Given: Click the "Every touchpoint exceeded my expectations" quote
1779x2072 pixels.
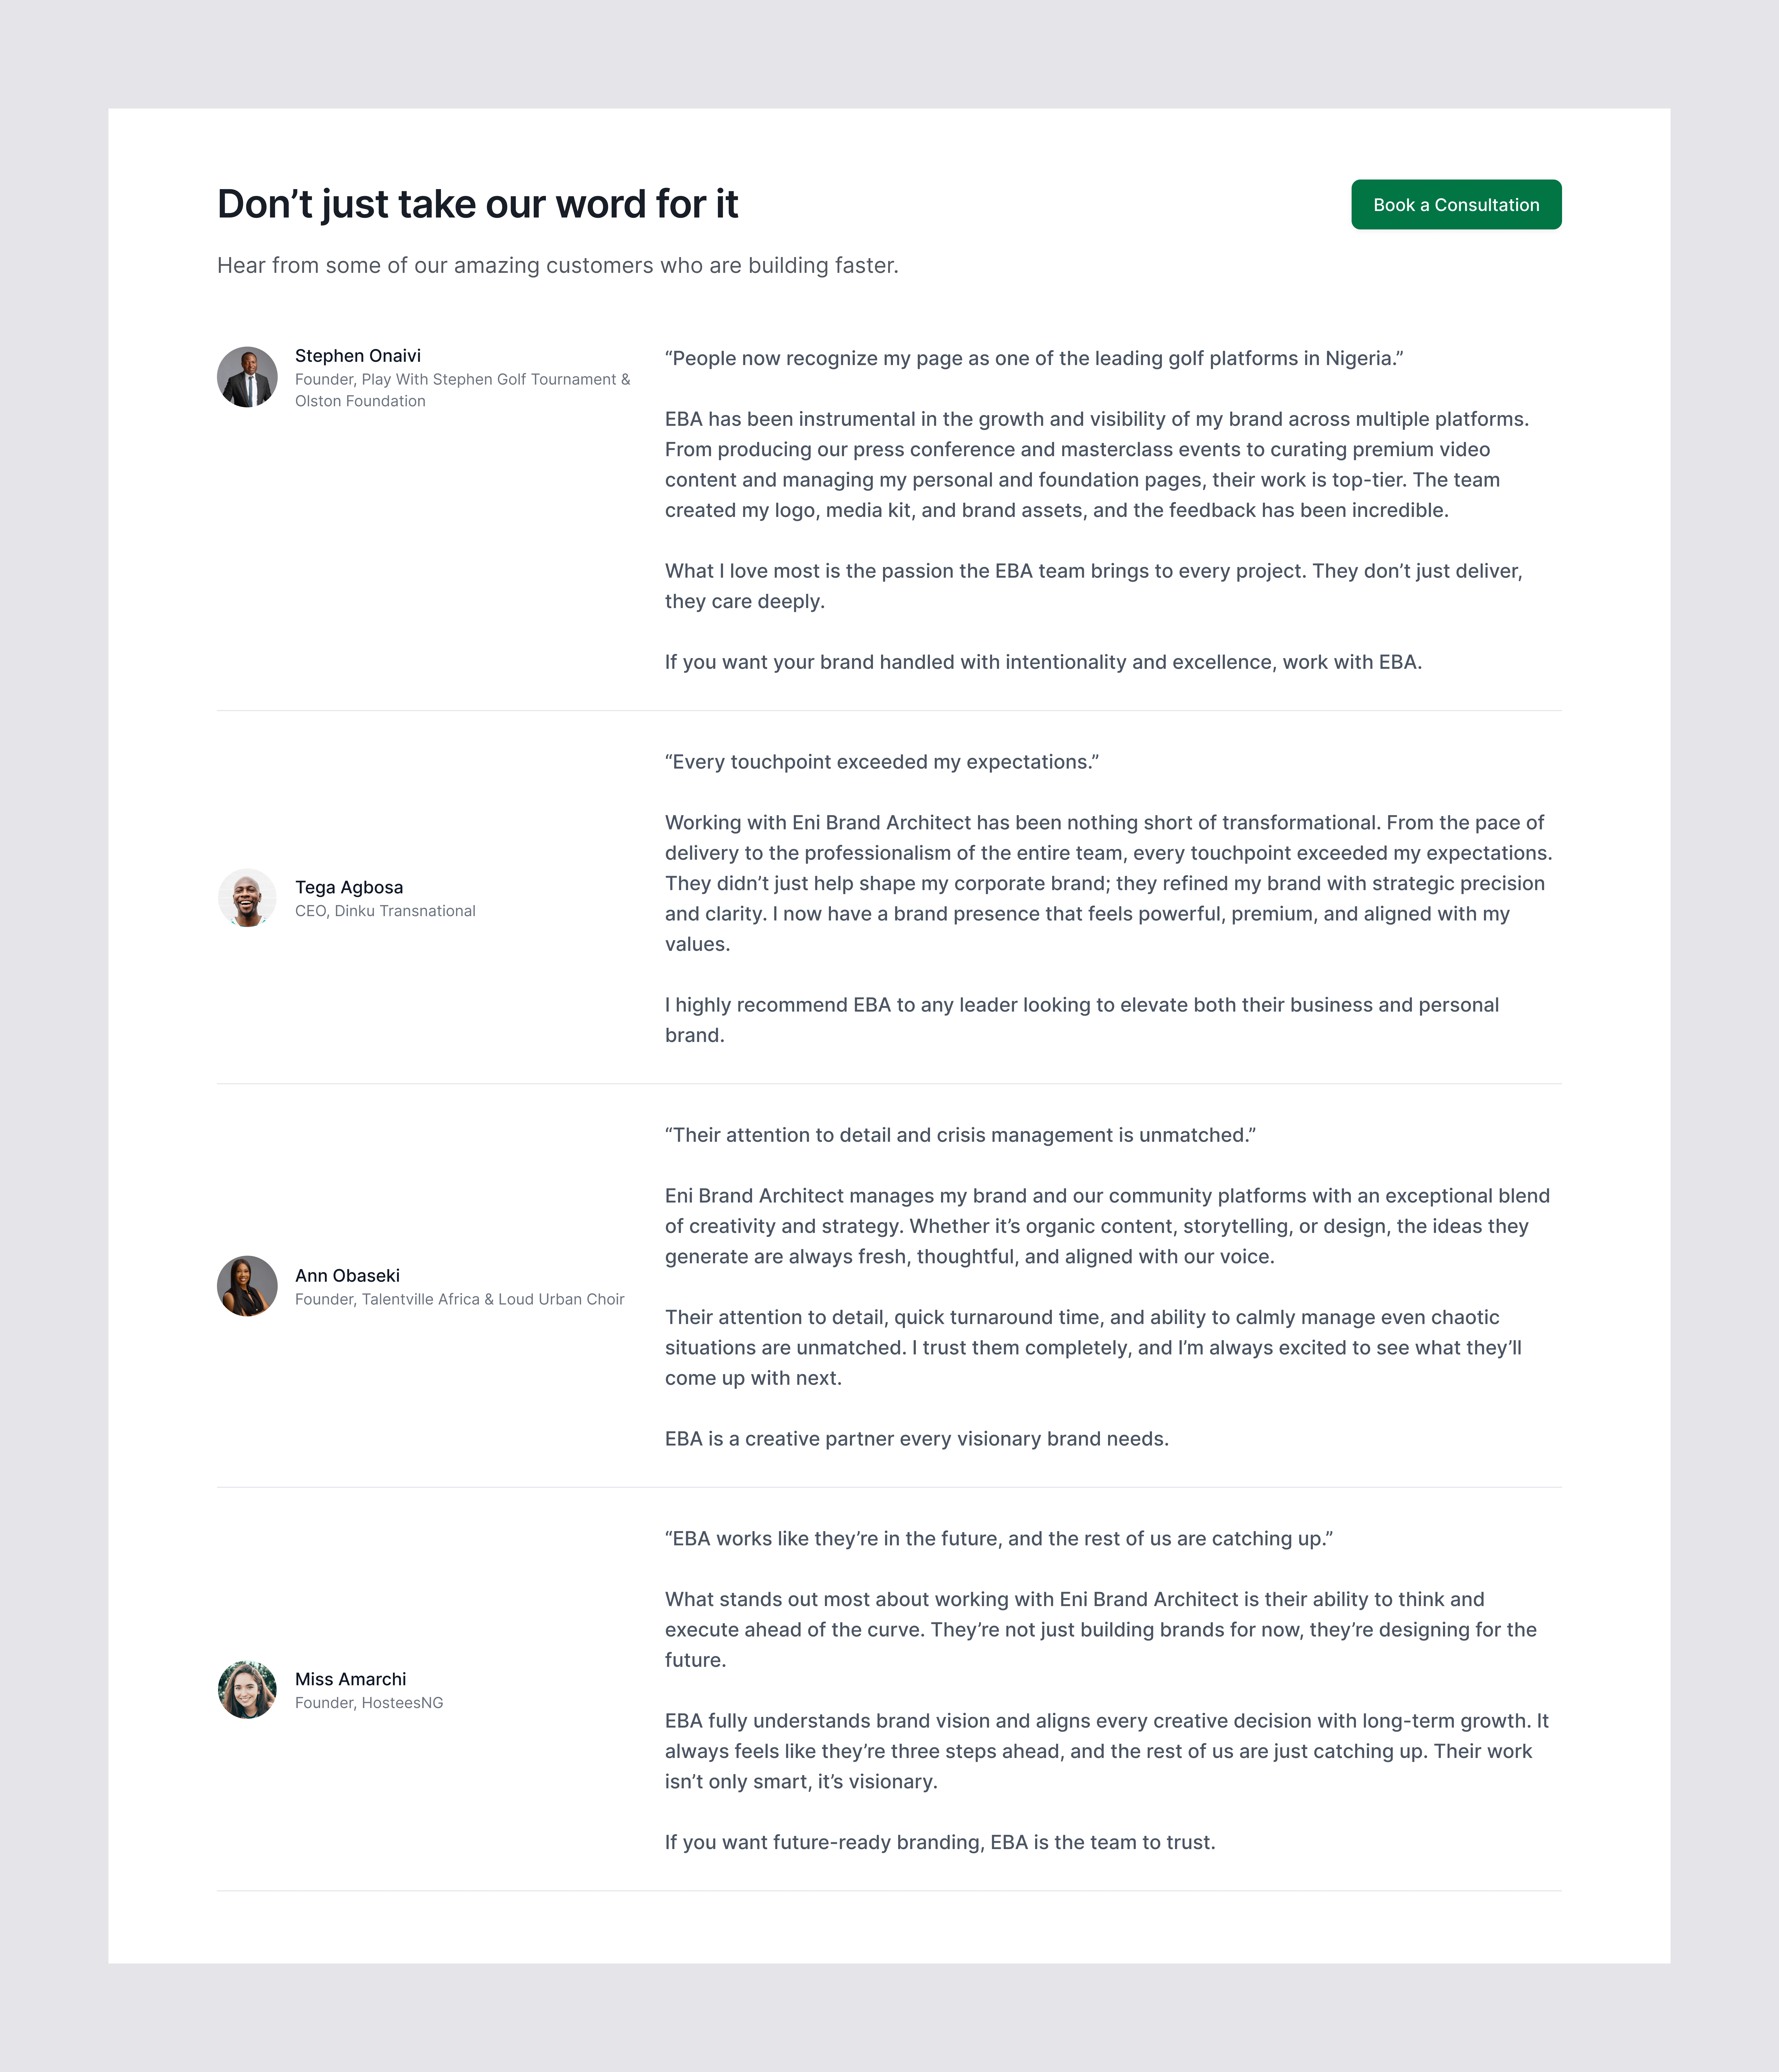Looking at the screenshot, I should coord(881,762).
